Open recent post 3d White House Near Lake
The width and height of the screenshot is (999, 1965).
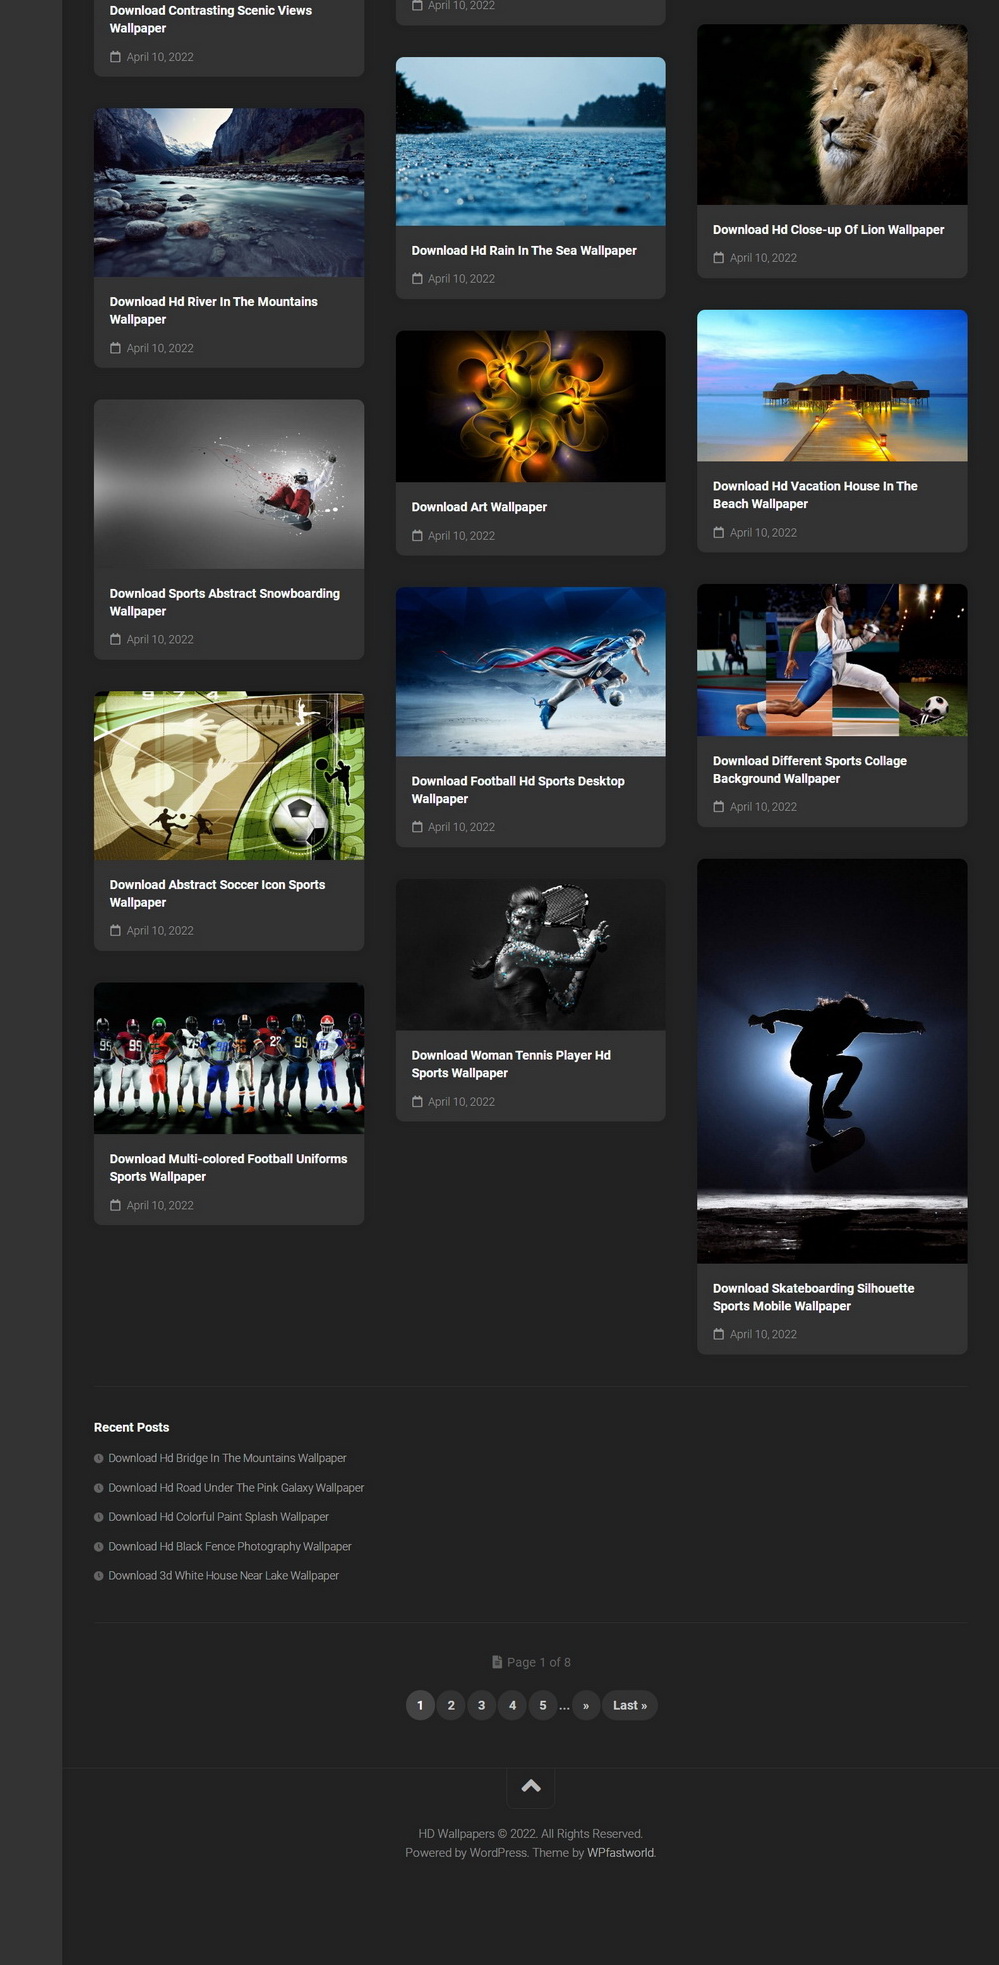(223, 1576)
